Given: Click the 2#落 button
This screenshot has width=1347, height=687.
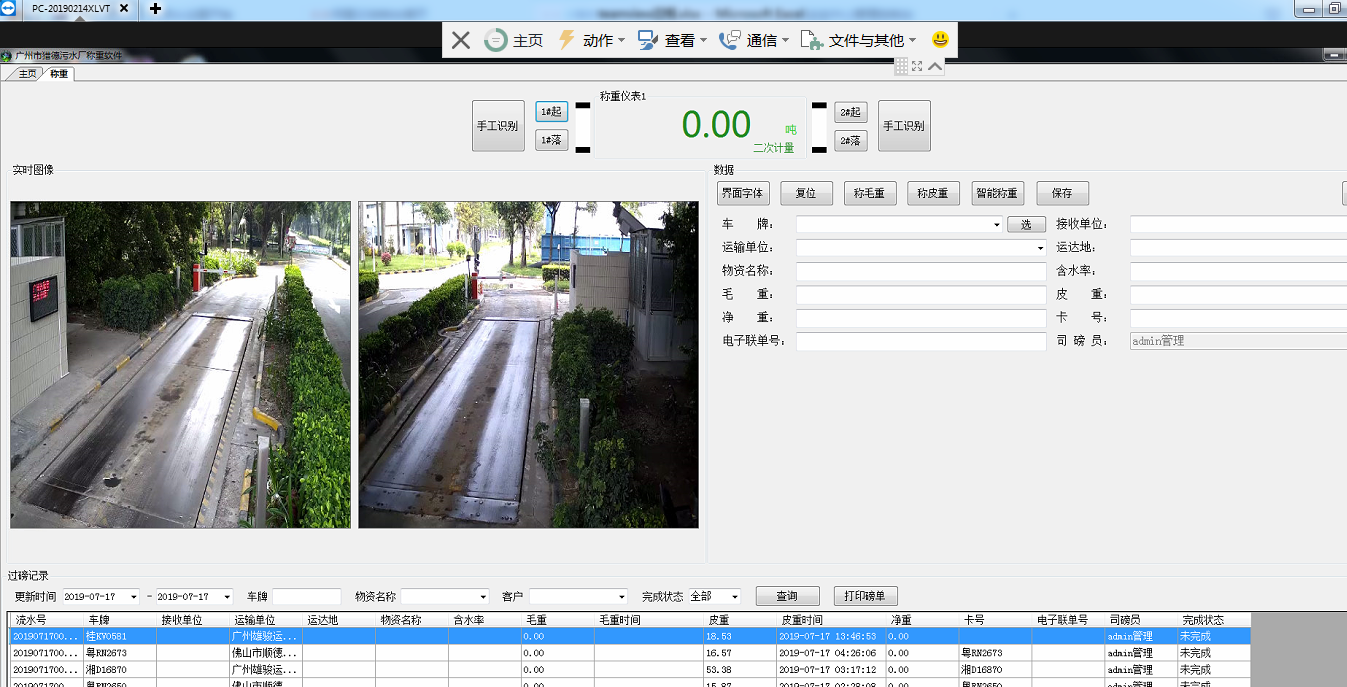Looking at the screenshot, I should coord(850,141).
